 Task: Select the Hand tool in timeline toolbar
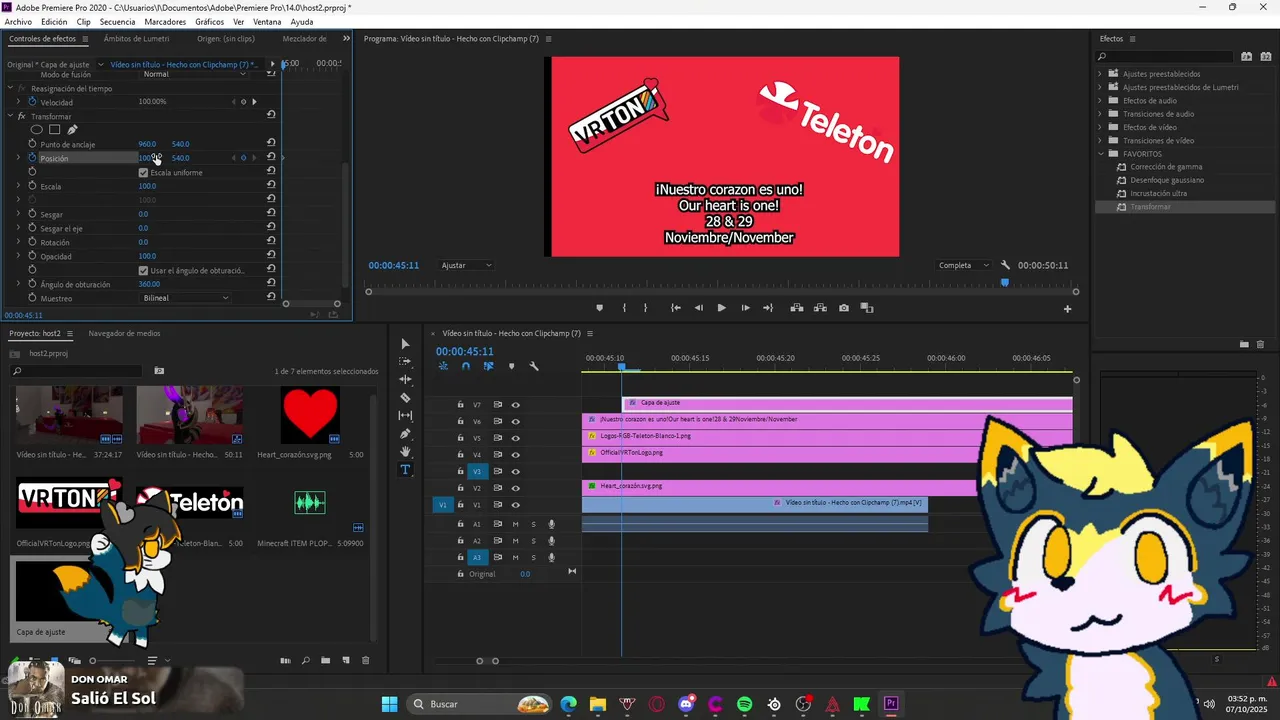click(x=405, y=451)
